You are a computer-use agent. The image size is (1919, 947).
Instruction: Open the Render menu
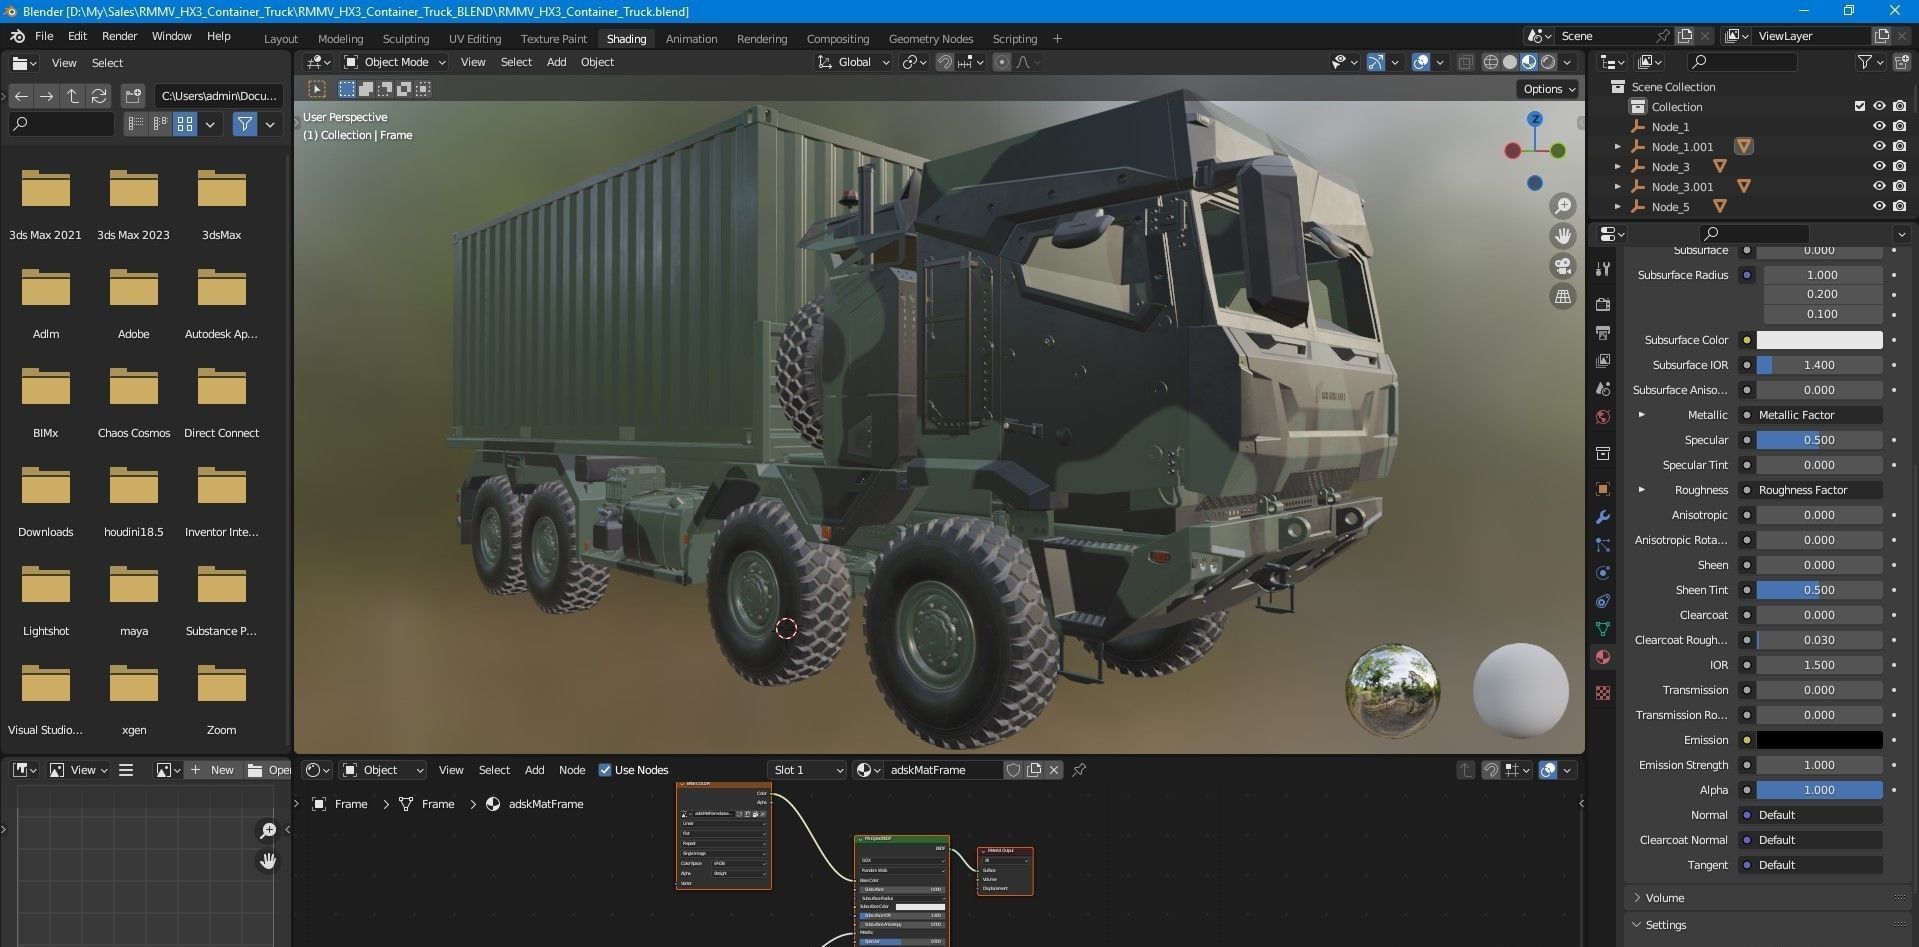(x=119, y=36)
